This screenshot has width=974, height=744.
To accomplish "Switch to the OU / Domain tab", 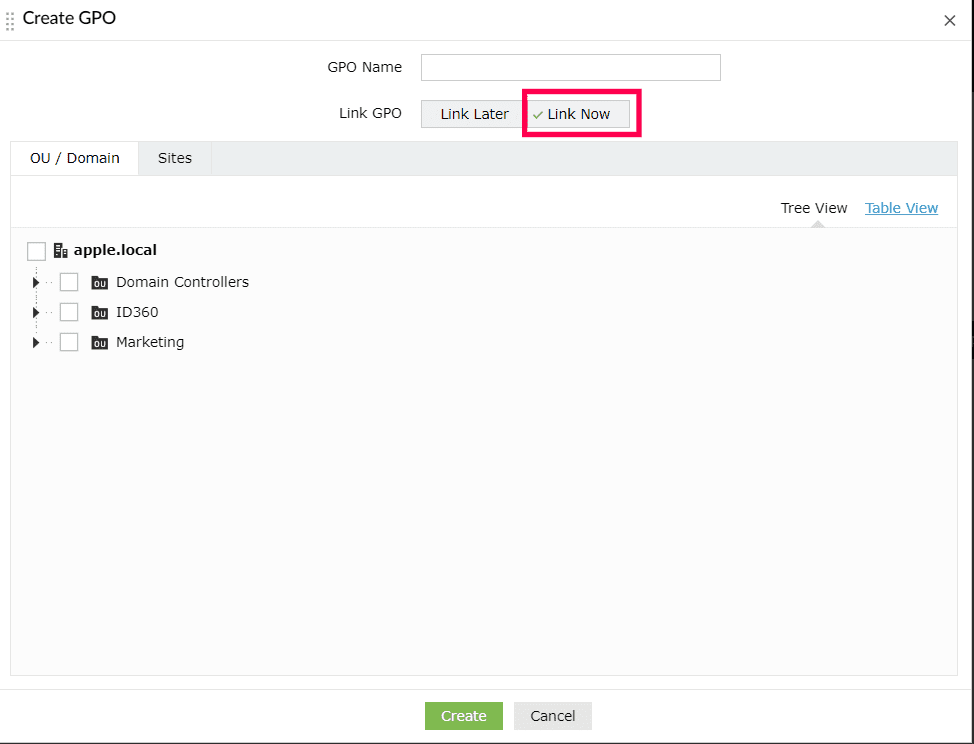I will [x=75, y=158].
